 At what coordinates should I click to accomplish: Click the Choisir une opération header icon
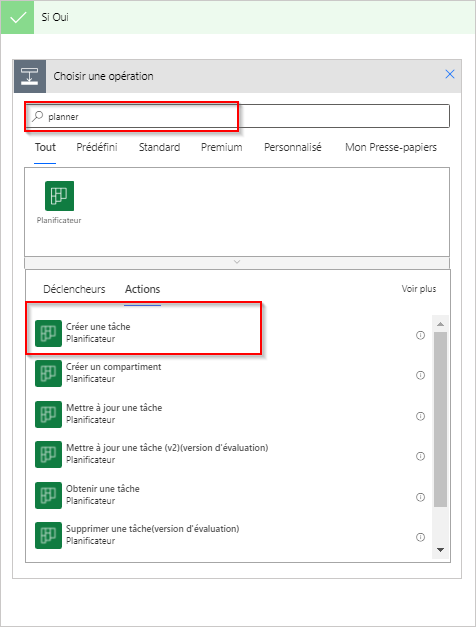tap(30, 76)
